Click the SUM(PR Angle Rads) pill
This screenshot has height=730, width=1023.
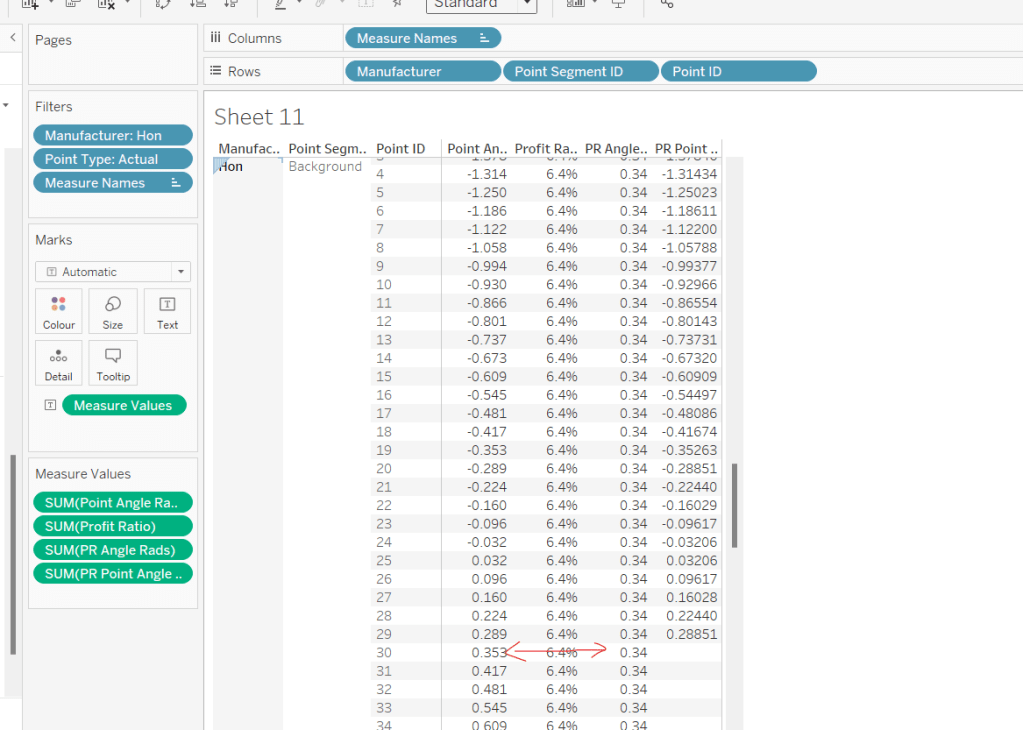click(112, 550)
